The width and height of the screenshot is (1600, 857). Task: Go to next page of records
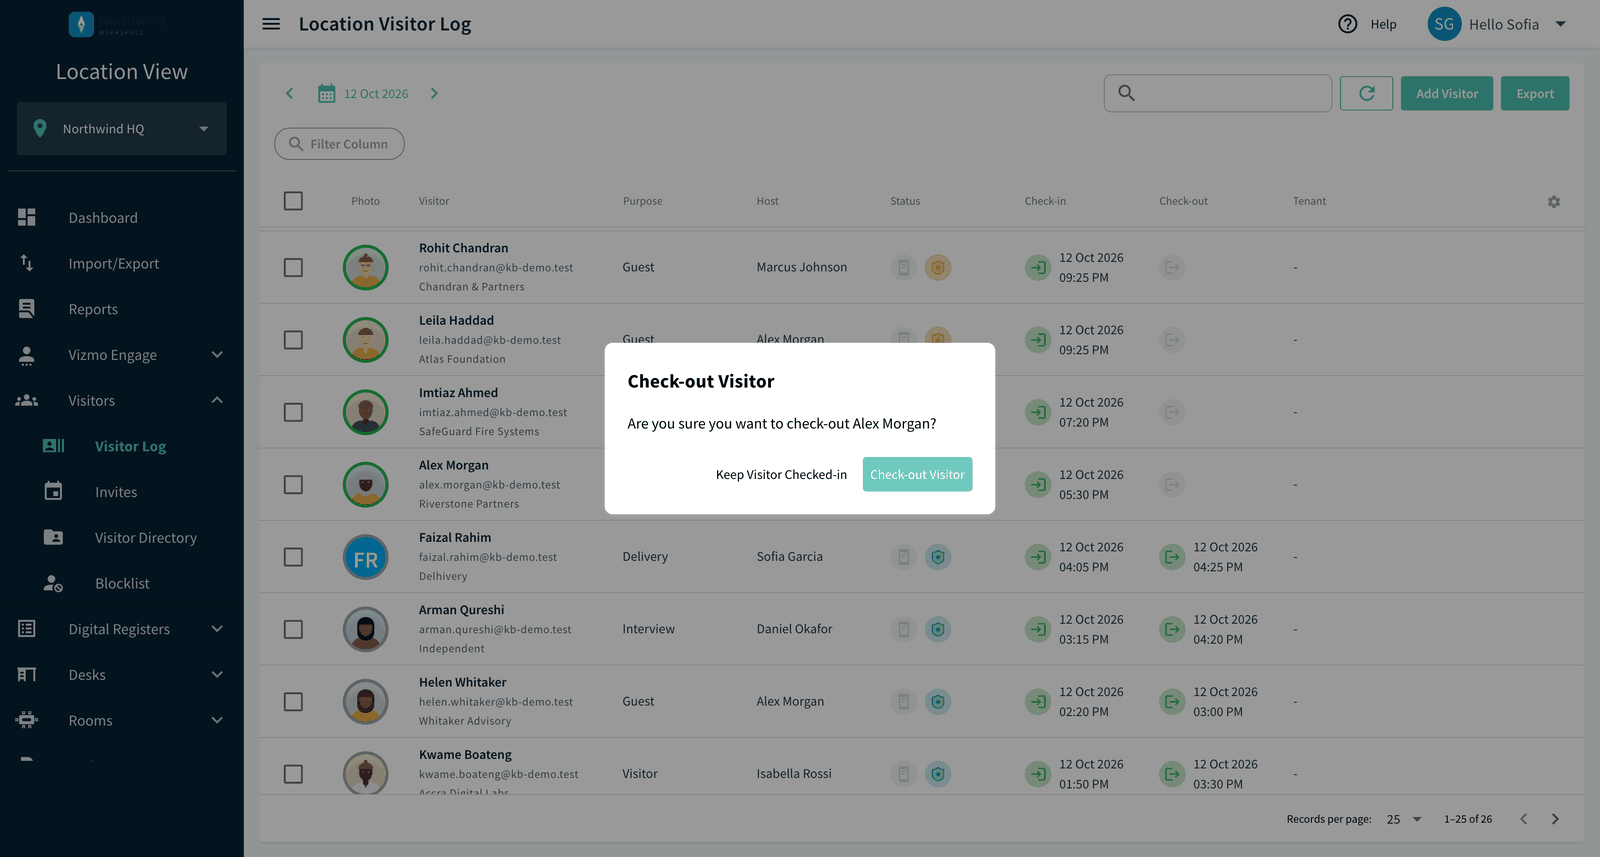[x=1555, y=819]
